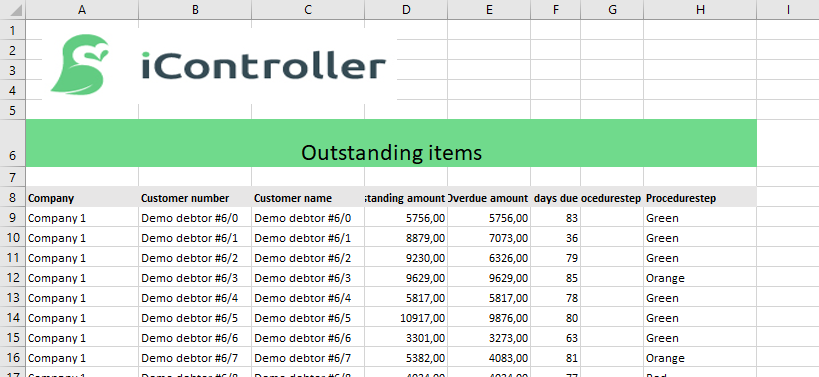The height and width of the screenshot is (377, 819).
Task: Select customer number 'Demo debtor #6/2'
Action: point(195,257)
